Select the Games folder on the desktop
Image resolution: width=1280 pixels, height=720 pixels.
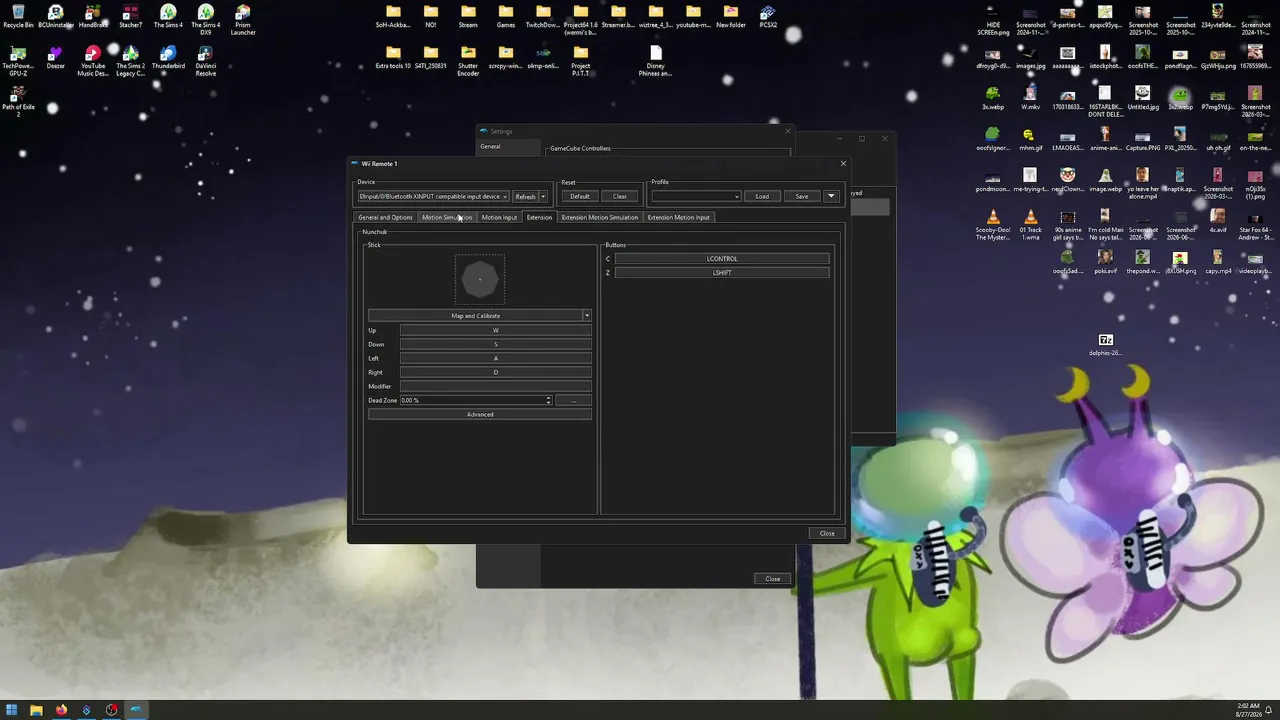click(506, 17)
